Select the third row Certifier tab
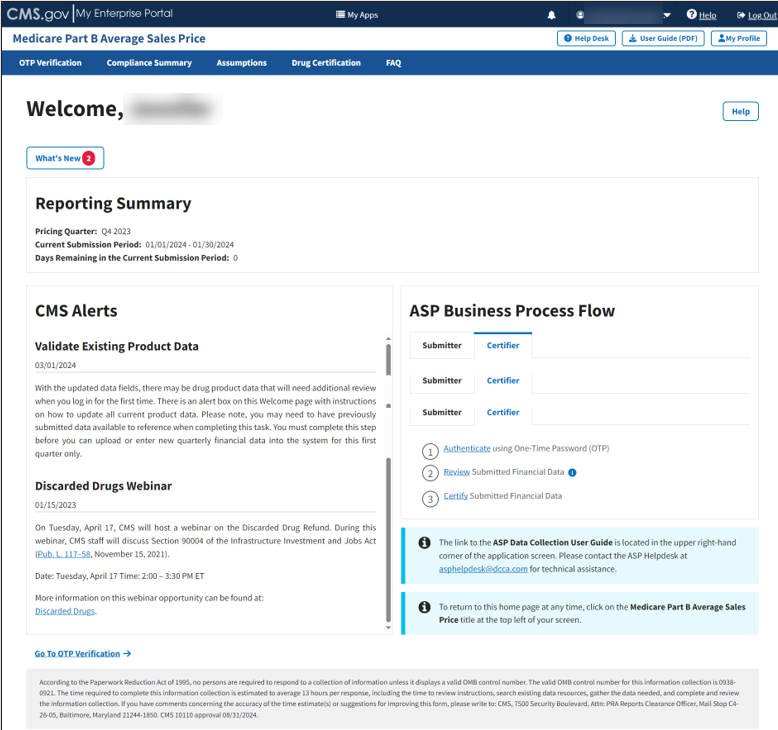Image resolution: width=778 pixels, height=730 pixels. (x=503, y=412)
